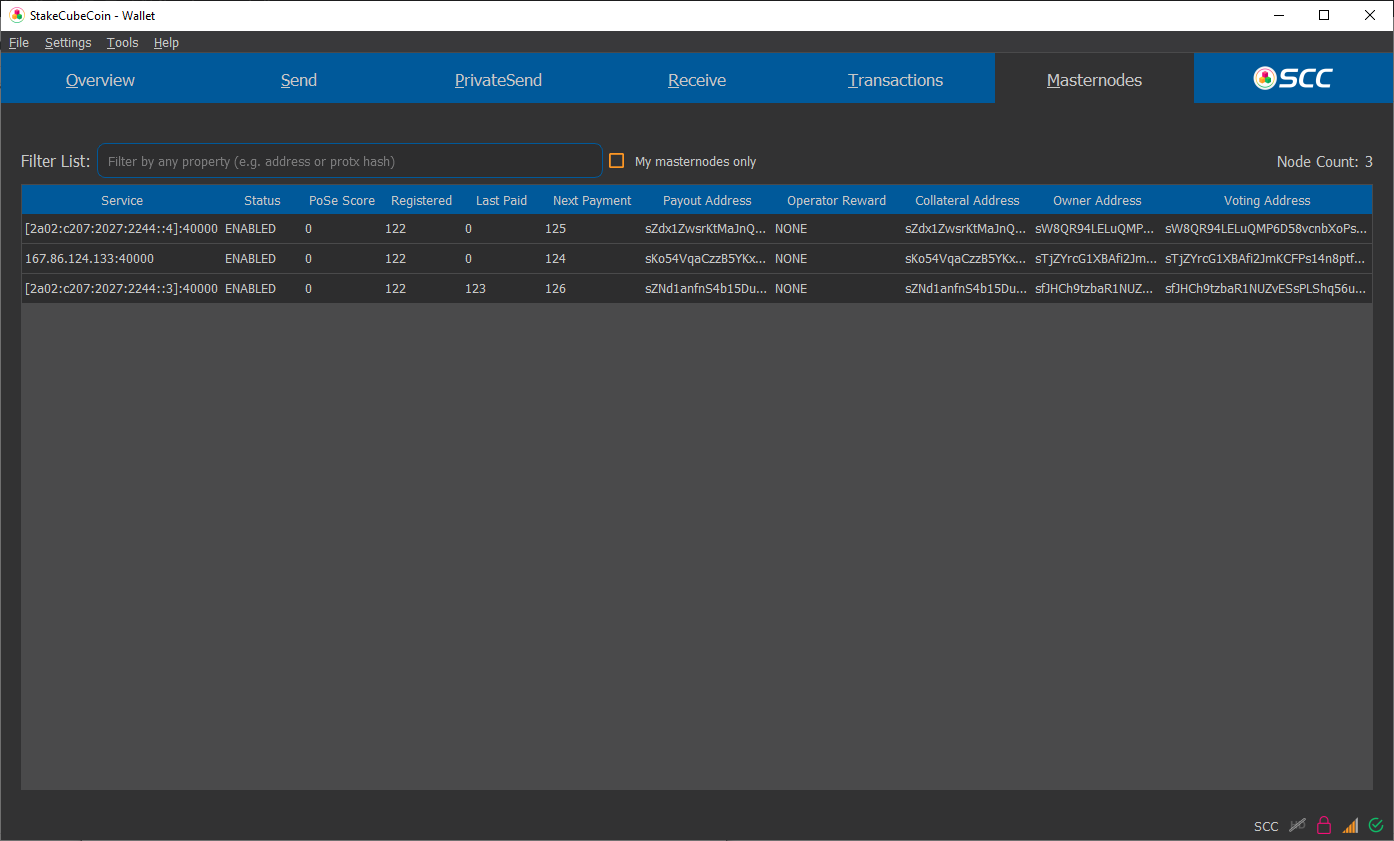Sort by the Operator Reward column header
Viewport: 1394px width, 841px height.
coord(836,200)
